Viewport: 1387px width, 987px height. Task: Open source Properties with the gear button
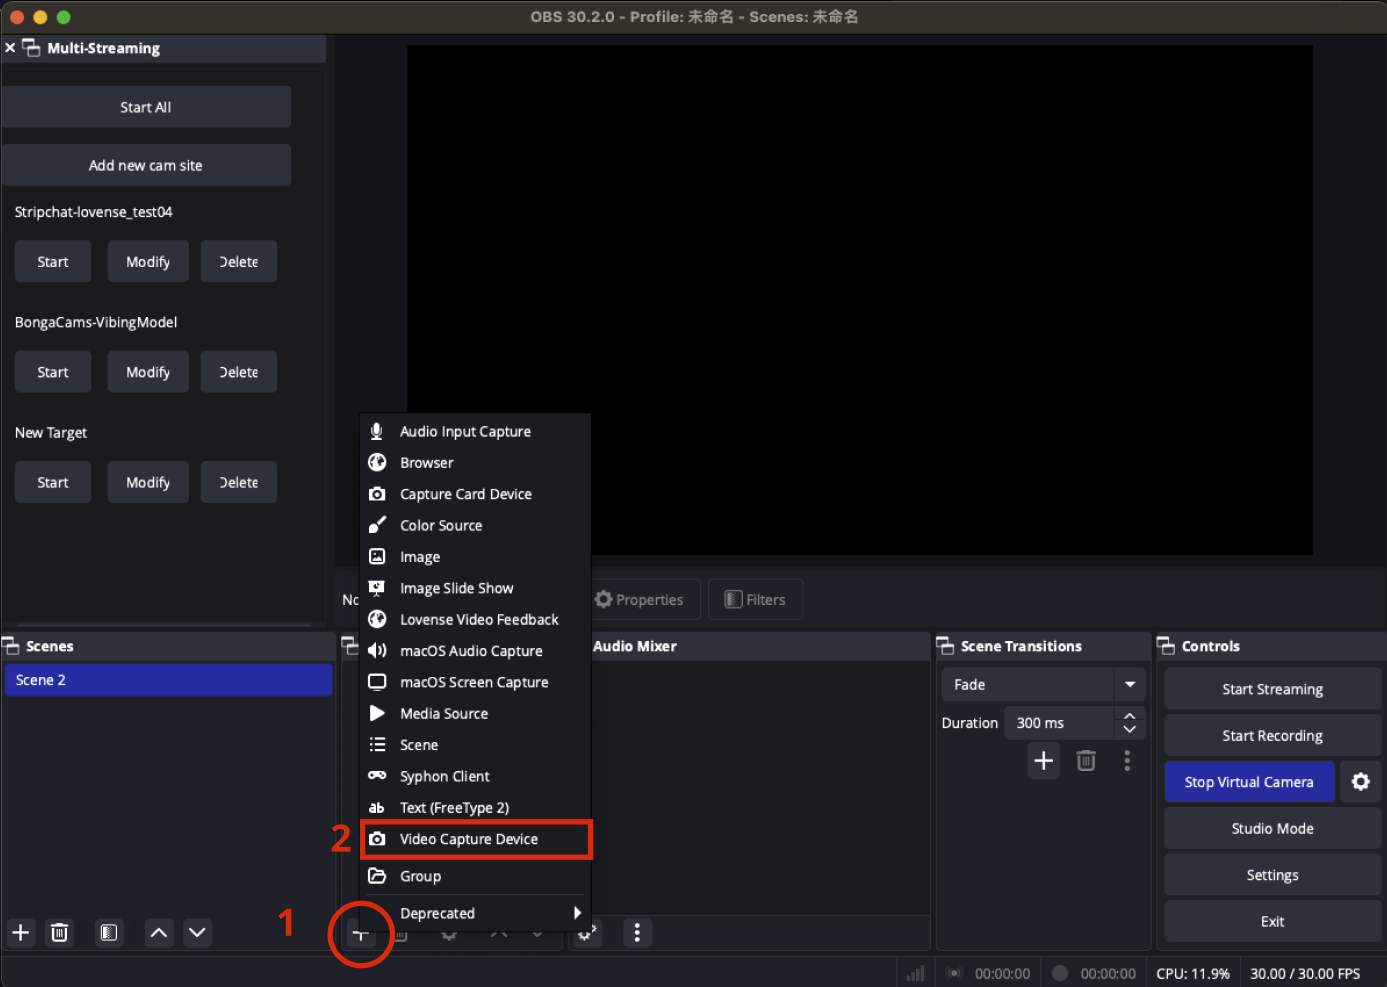[643, 599]
